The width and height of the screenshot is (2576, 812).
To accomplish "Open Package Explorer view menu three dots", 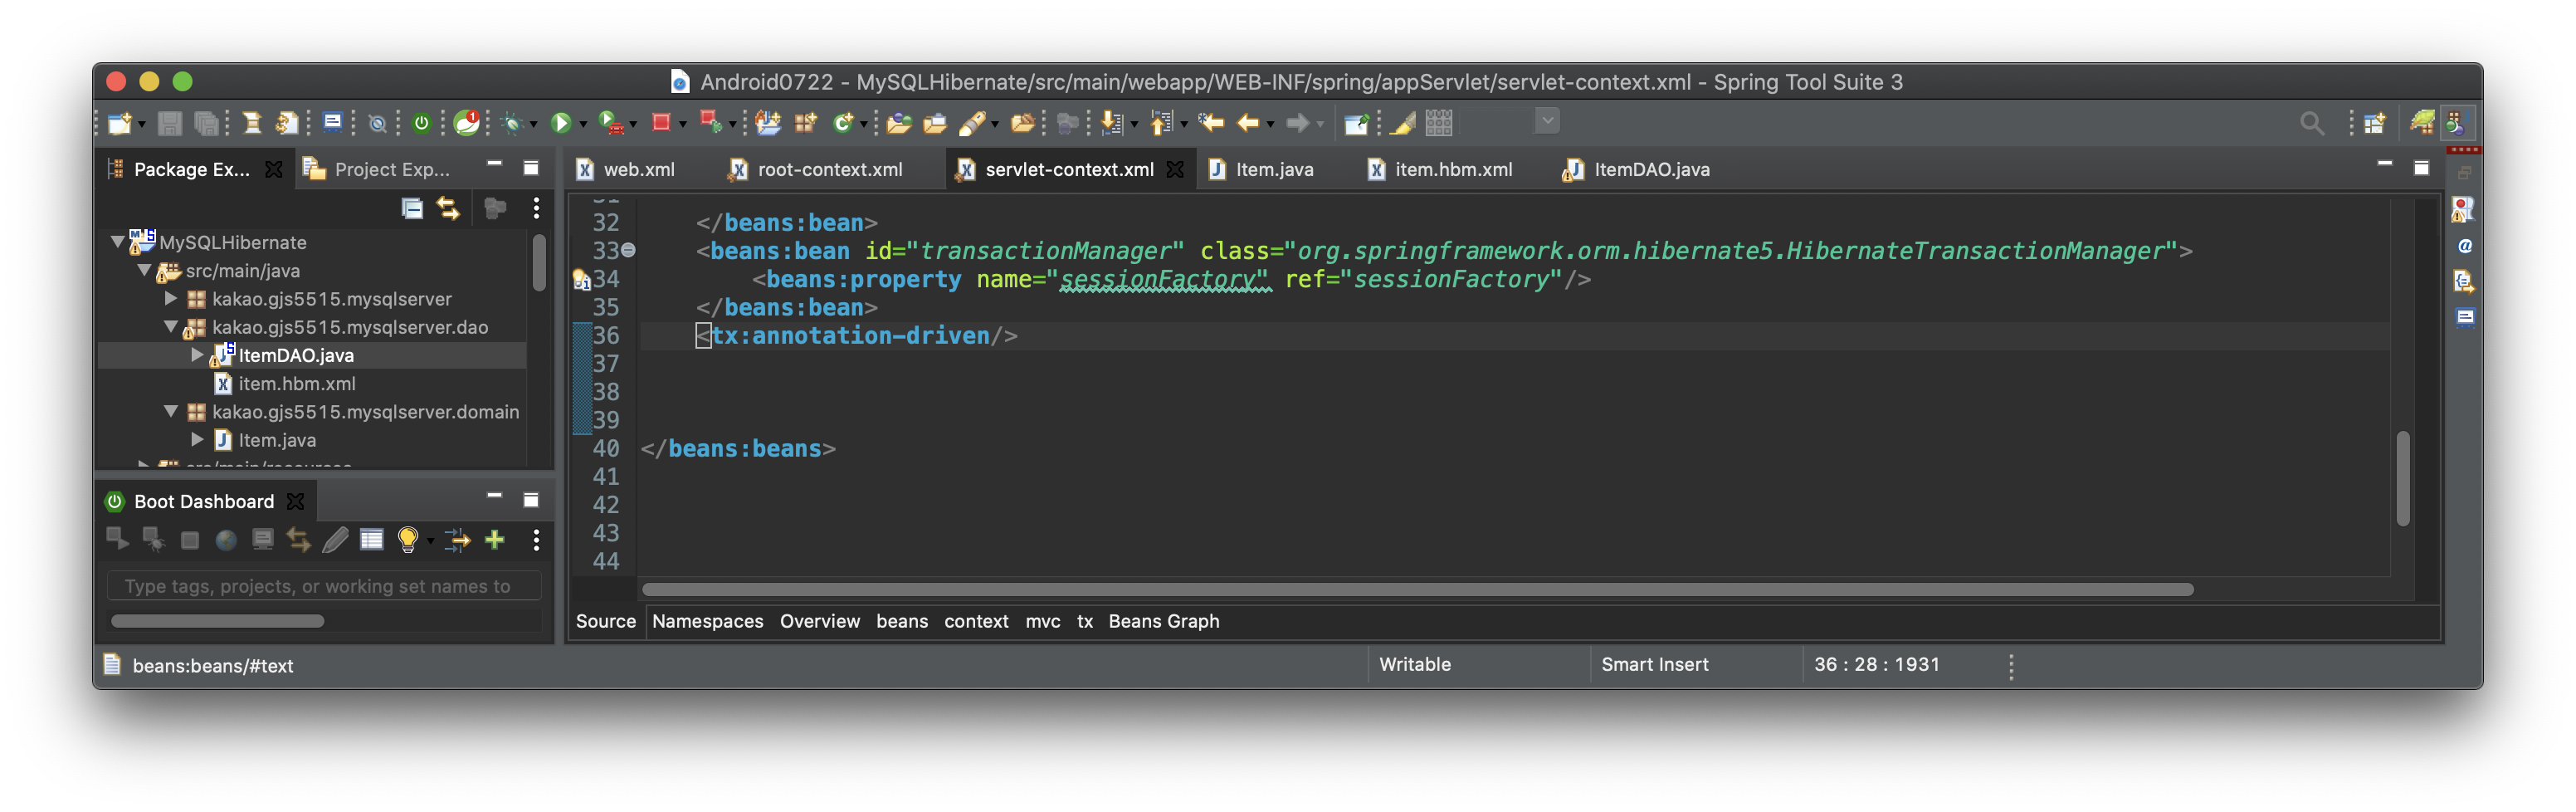I will point(536,208).
